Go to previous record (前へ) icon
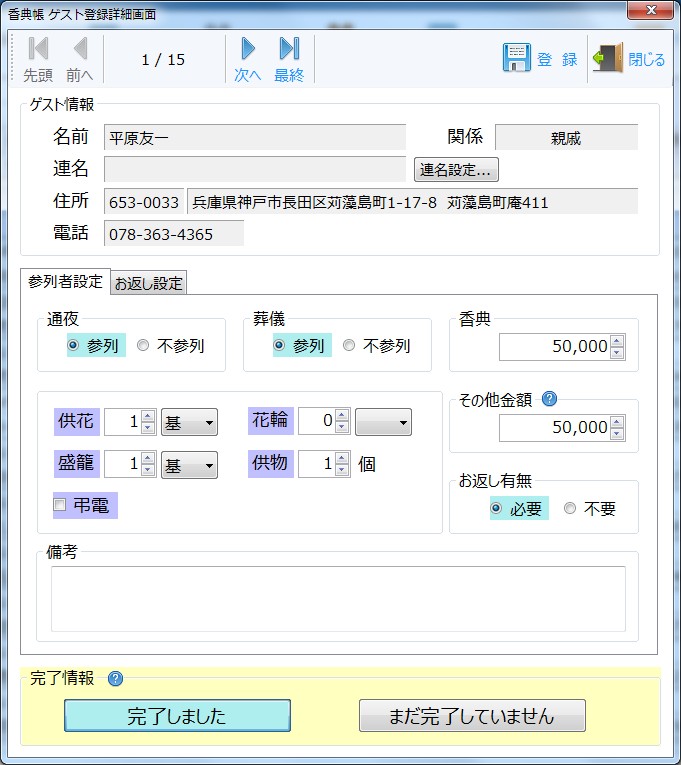The width and height of the screenshot is (681, 765). 80,50
